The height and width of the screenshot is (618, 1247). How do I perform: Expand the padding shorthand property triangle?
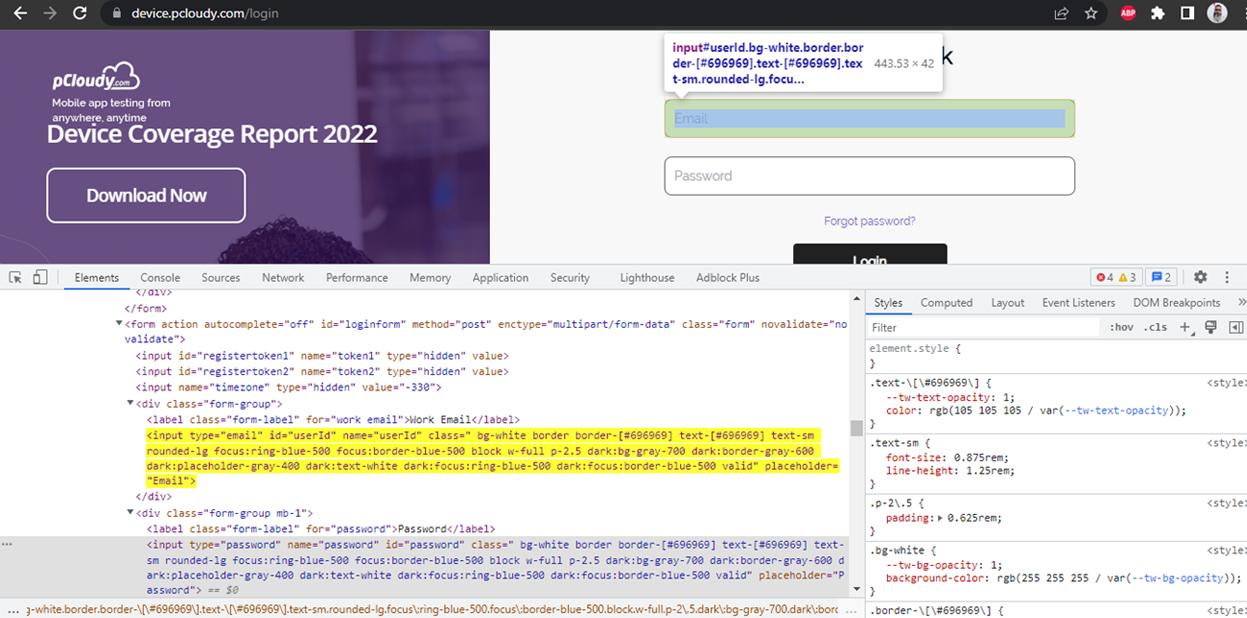tap(942, 518)
